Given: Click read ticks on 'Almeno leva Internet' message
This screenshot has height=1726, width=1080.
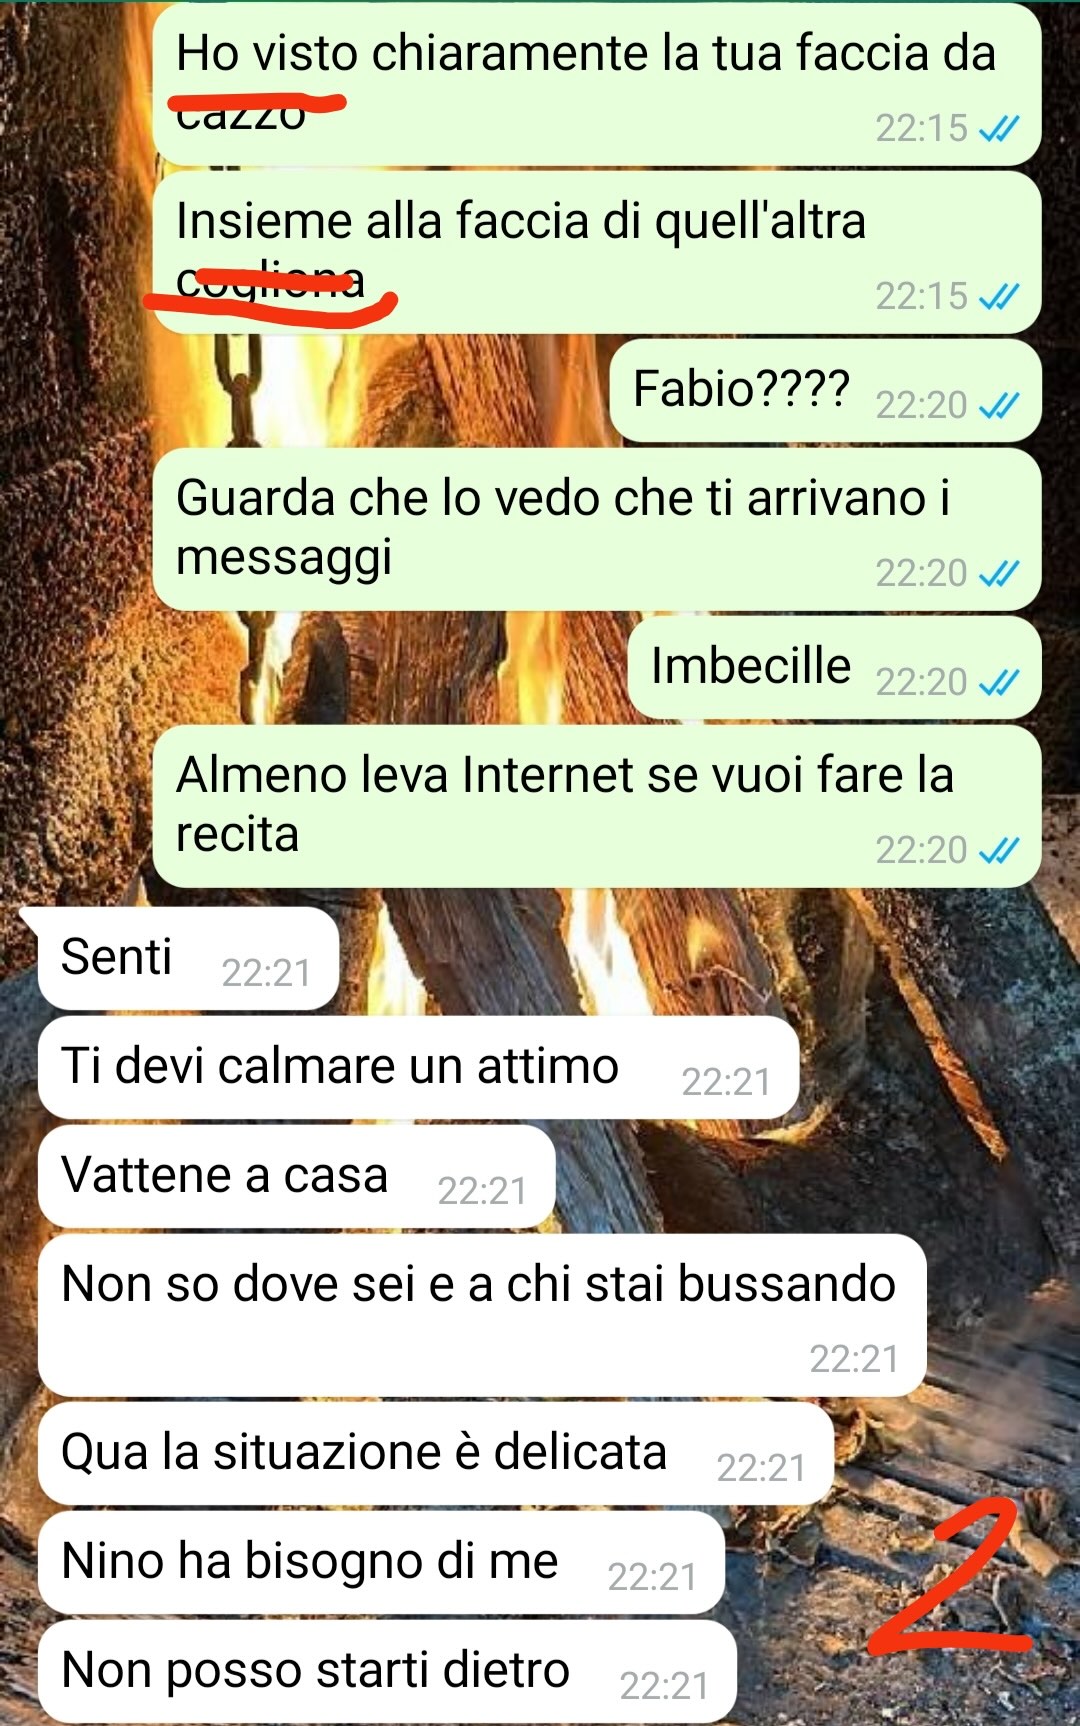Looking at the screenshot, I should 998,850.
